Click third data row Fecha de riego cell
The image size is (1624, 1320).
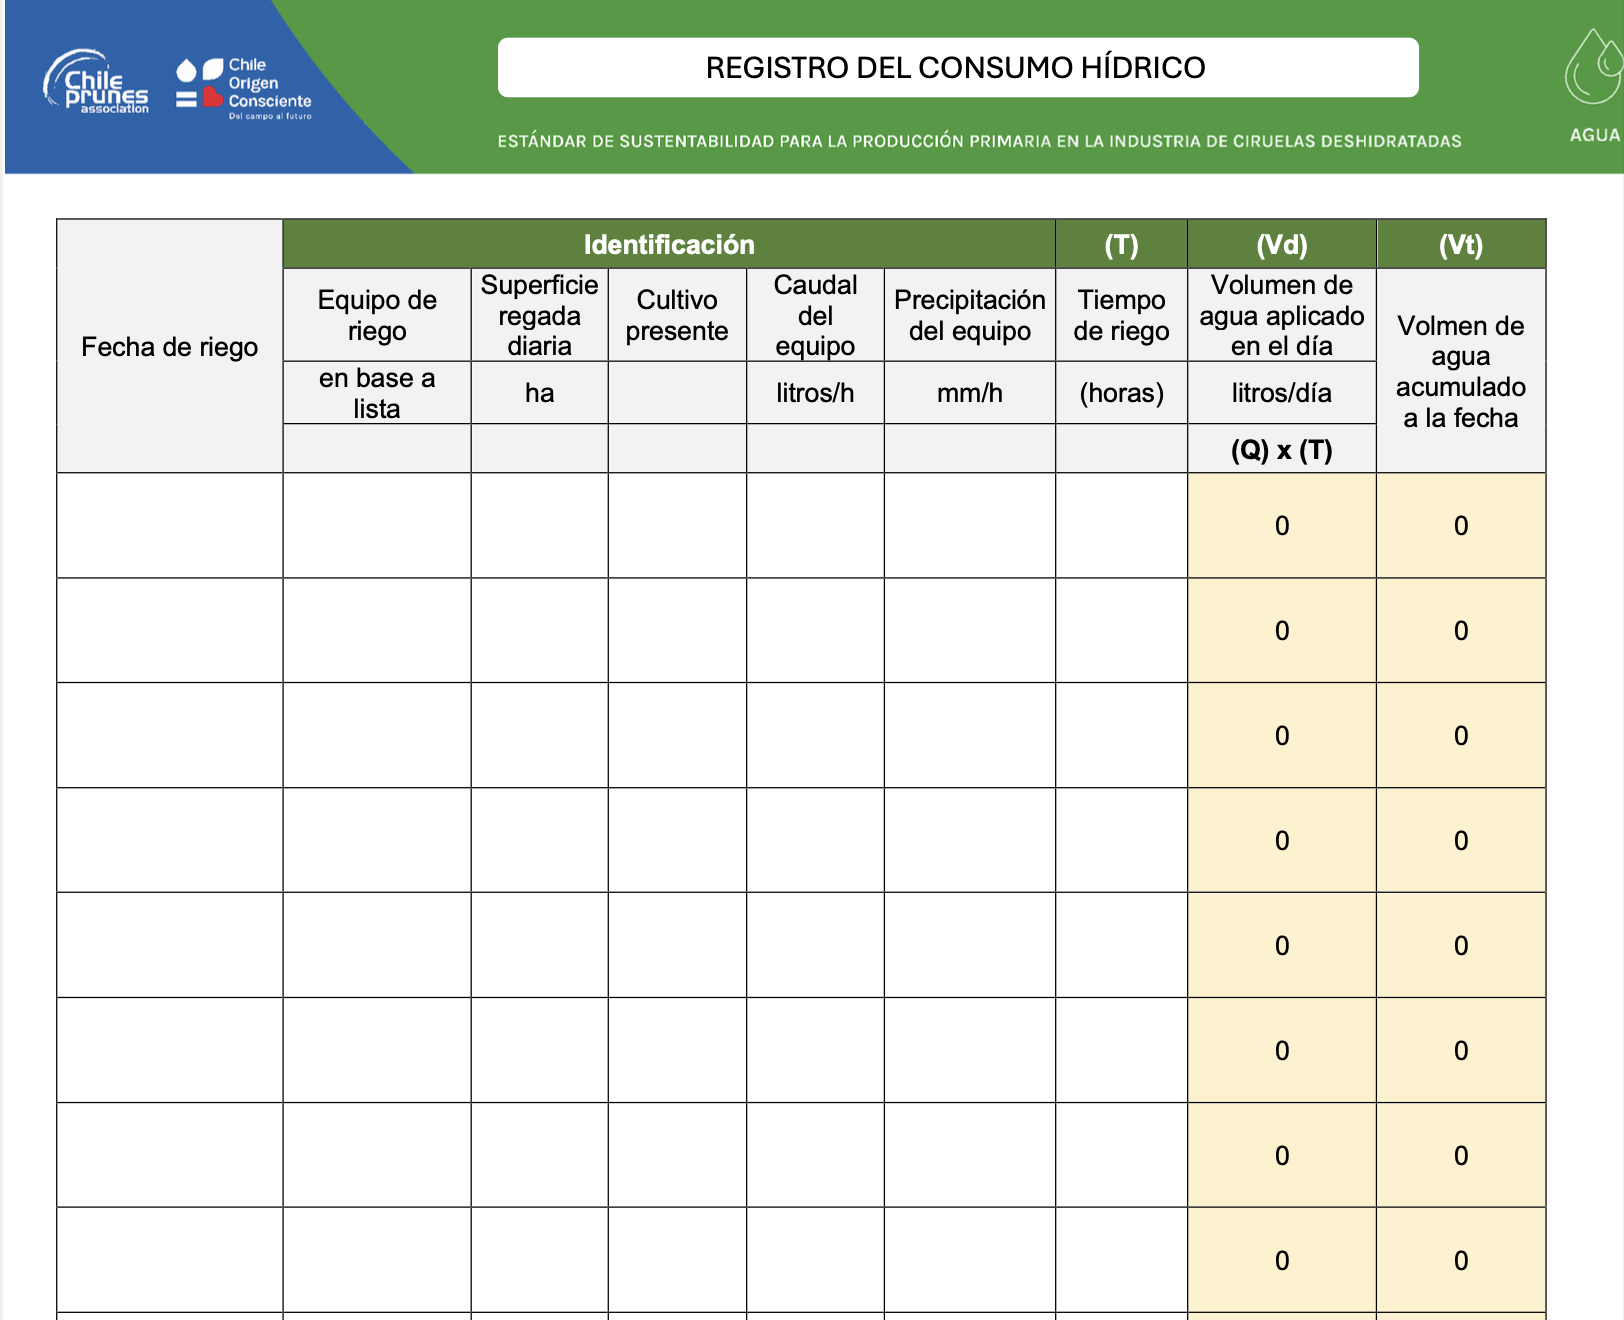coord(170,735)
